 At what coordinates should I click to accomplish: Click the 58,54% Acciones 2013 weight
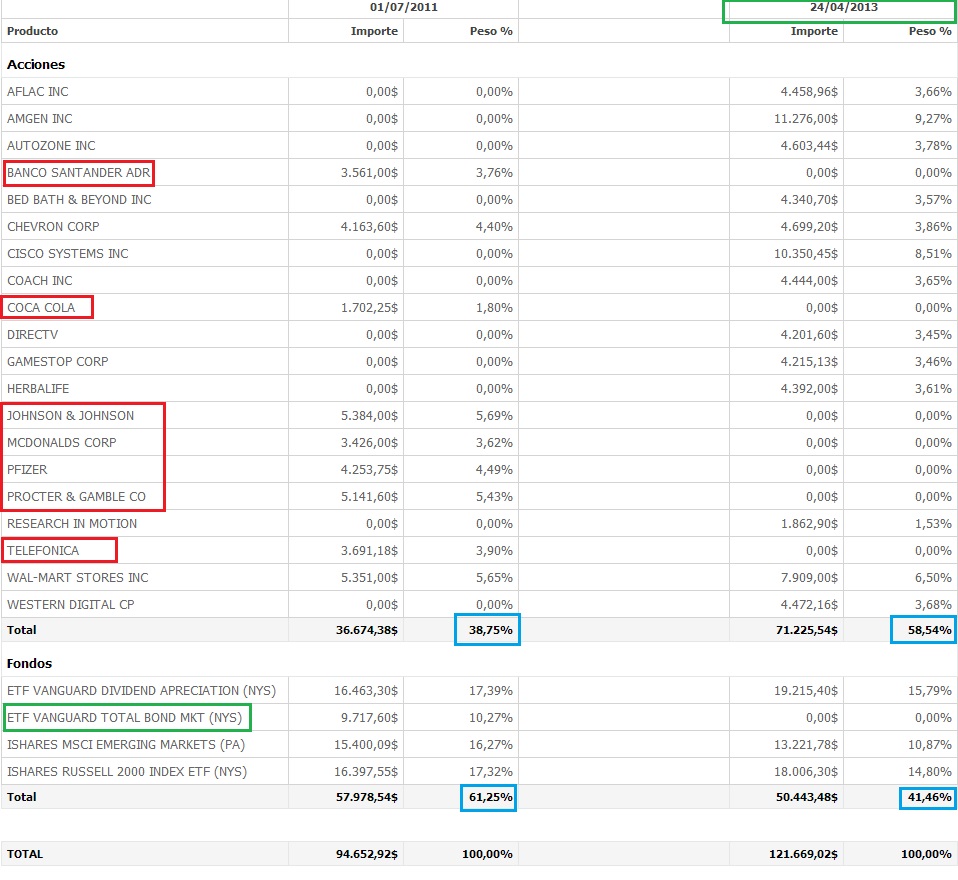click(x=929, y=630)
